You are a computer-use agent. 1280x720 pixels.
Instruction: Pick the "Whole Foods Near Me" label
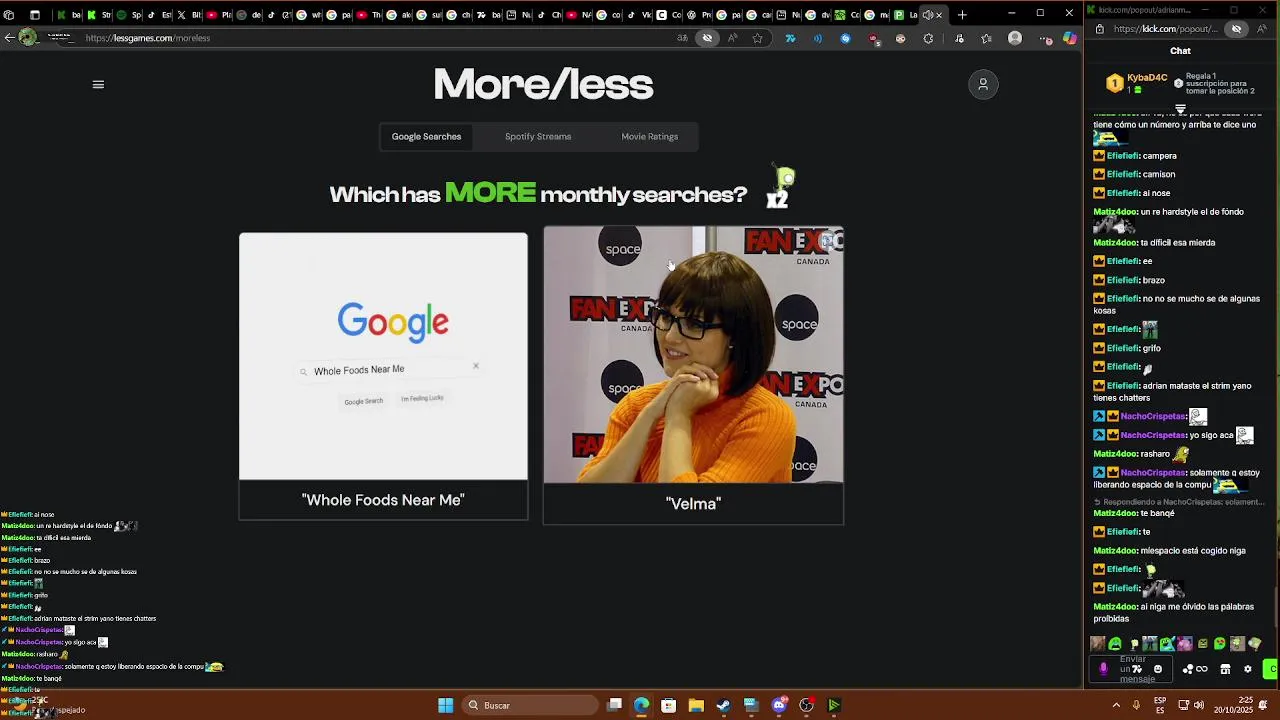[x=383, y=500]
